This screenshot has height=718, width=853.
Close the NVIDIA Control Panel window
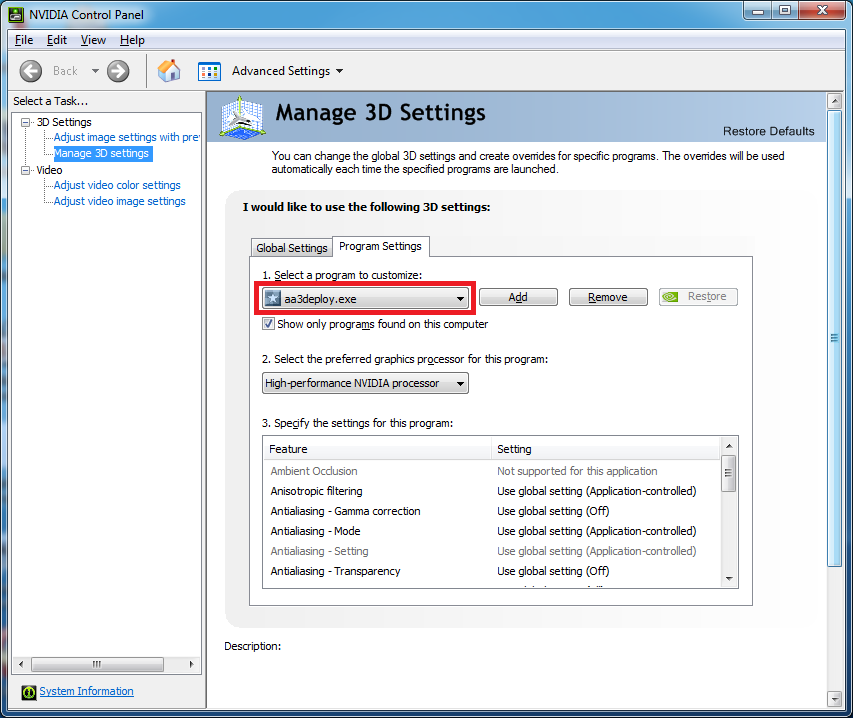821,11
